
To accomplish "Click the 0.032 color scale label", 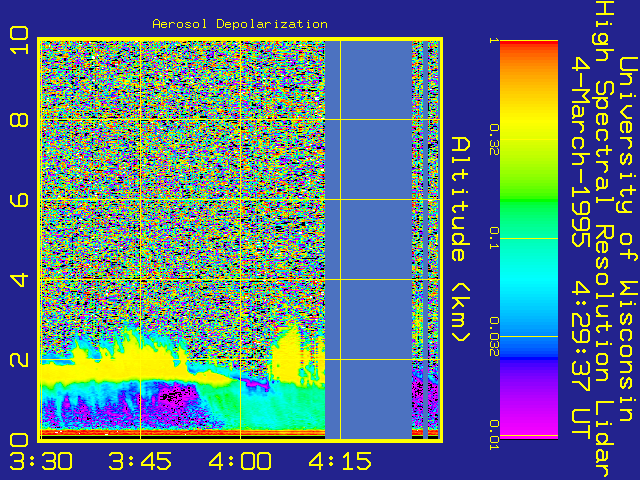I will click(x=494, y=336).
